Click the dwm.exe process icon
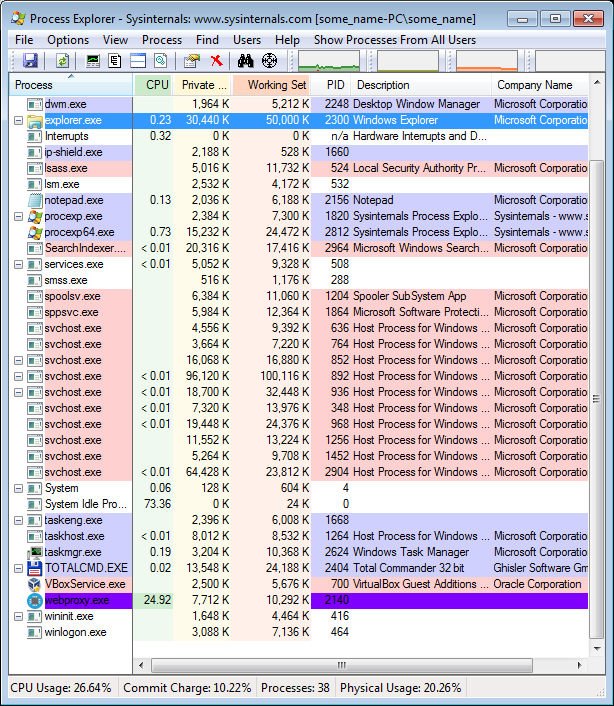 35,104
